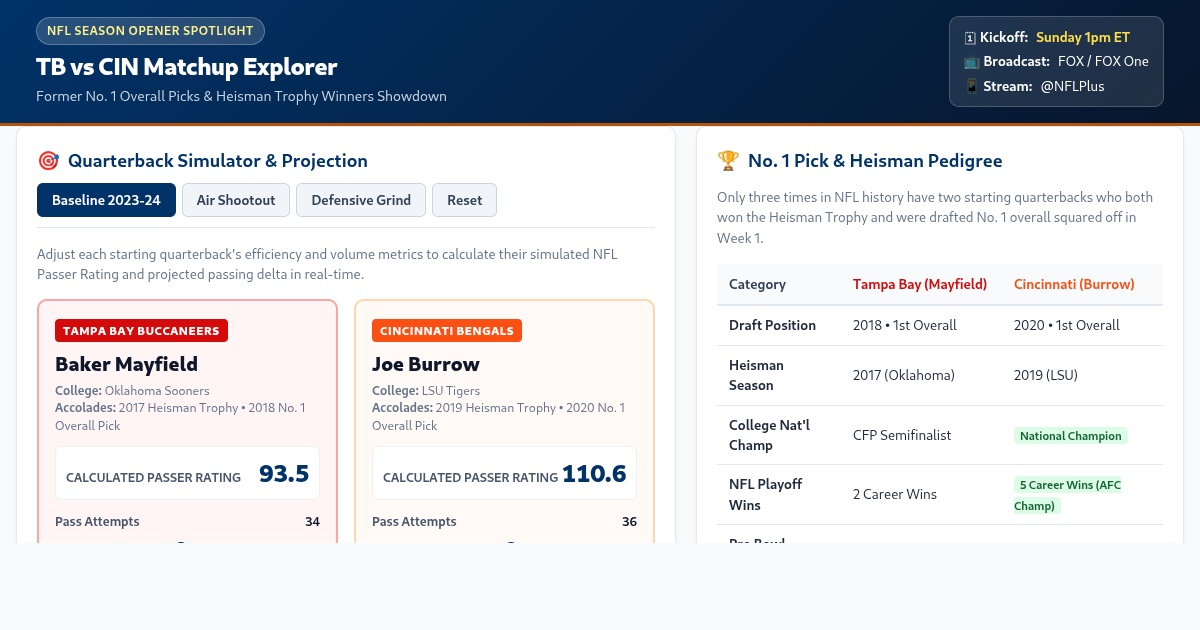Image resolution: width=1200 pixels, height=630 pixels.
Task: Select the Baseline 2023-24 preset
Action: [x=106, y=200]
